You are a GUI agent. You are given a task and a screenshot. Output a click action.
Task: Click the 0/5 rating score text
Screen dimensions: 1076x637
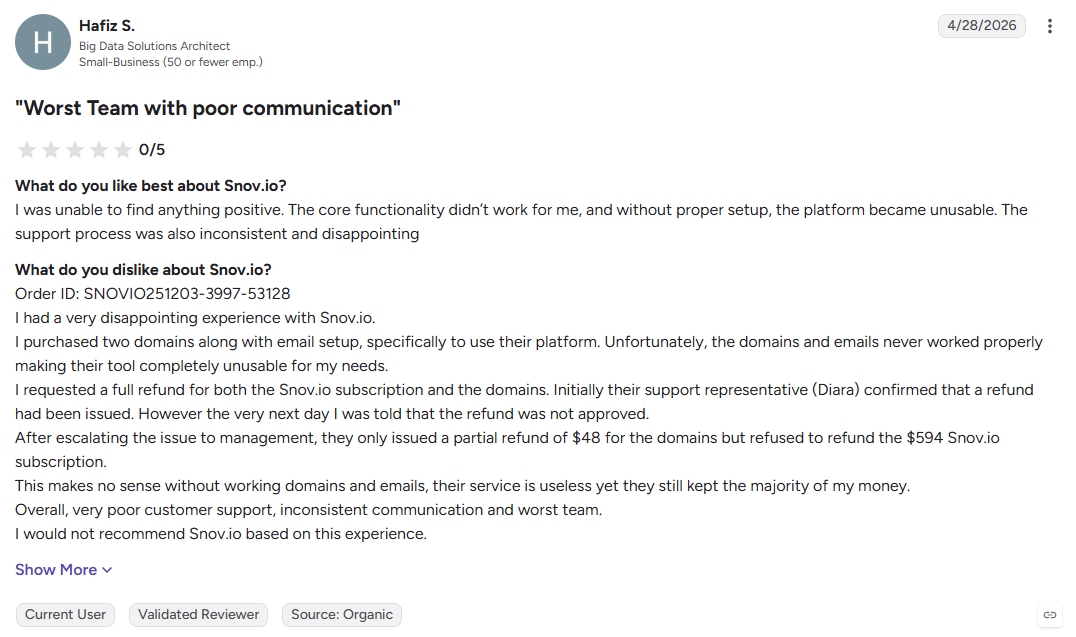pyautogui.click(x=152, y=150)
